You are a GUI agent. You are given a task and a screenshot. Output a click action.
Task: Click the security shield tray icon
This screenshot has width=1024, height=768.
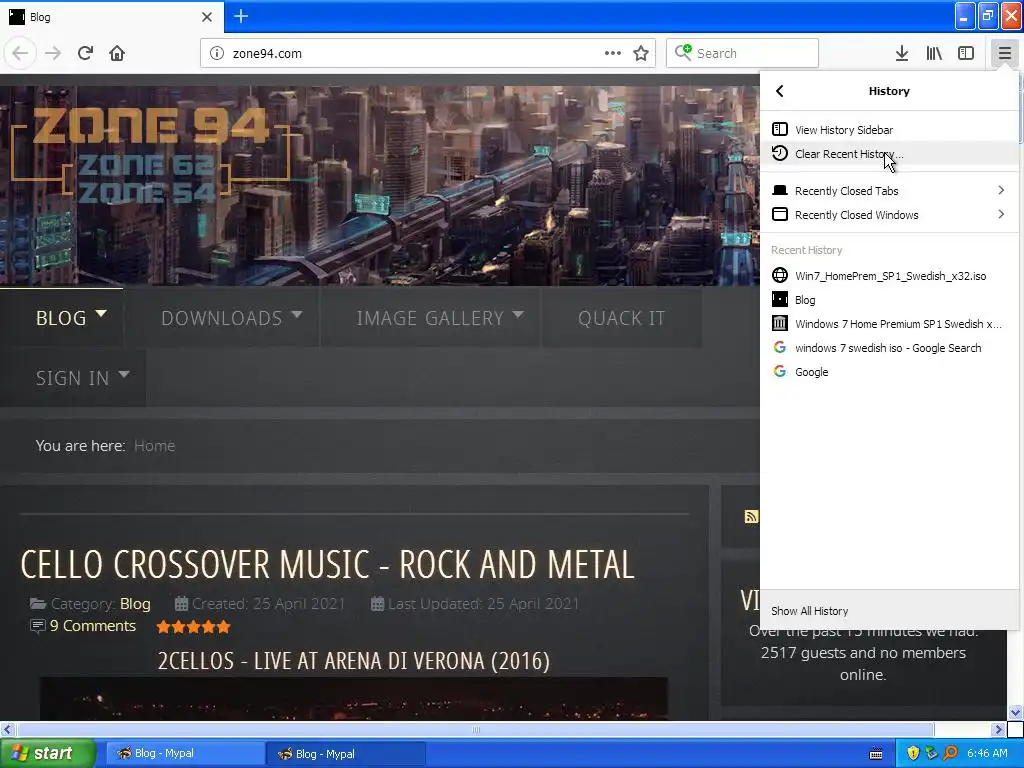pyautogui.click(x=913, y=754)
